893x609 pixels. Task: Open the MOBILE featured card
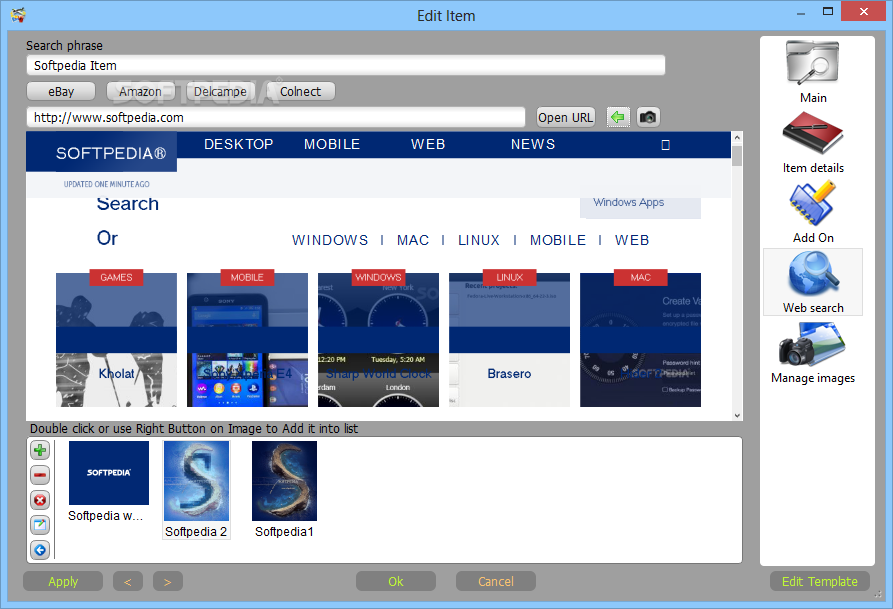(x=247, y=340)
